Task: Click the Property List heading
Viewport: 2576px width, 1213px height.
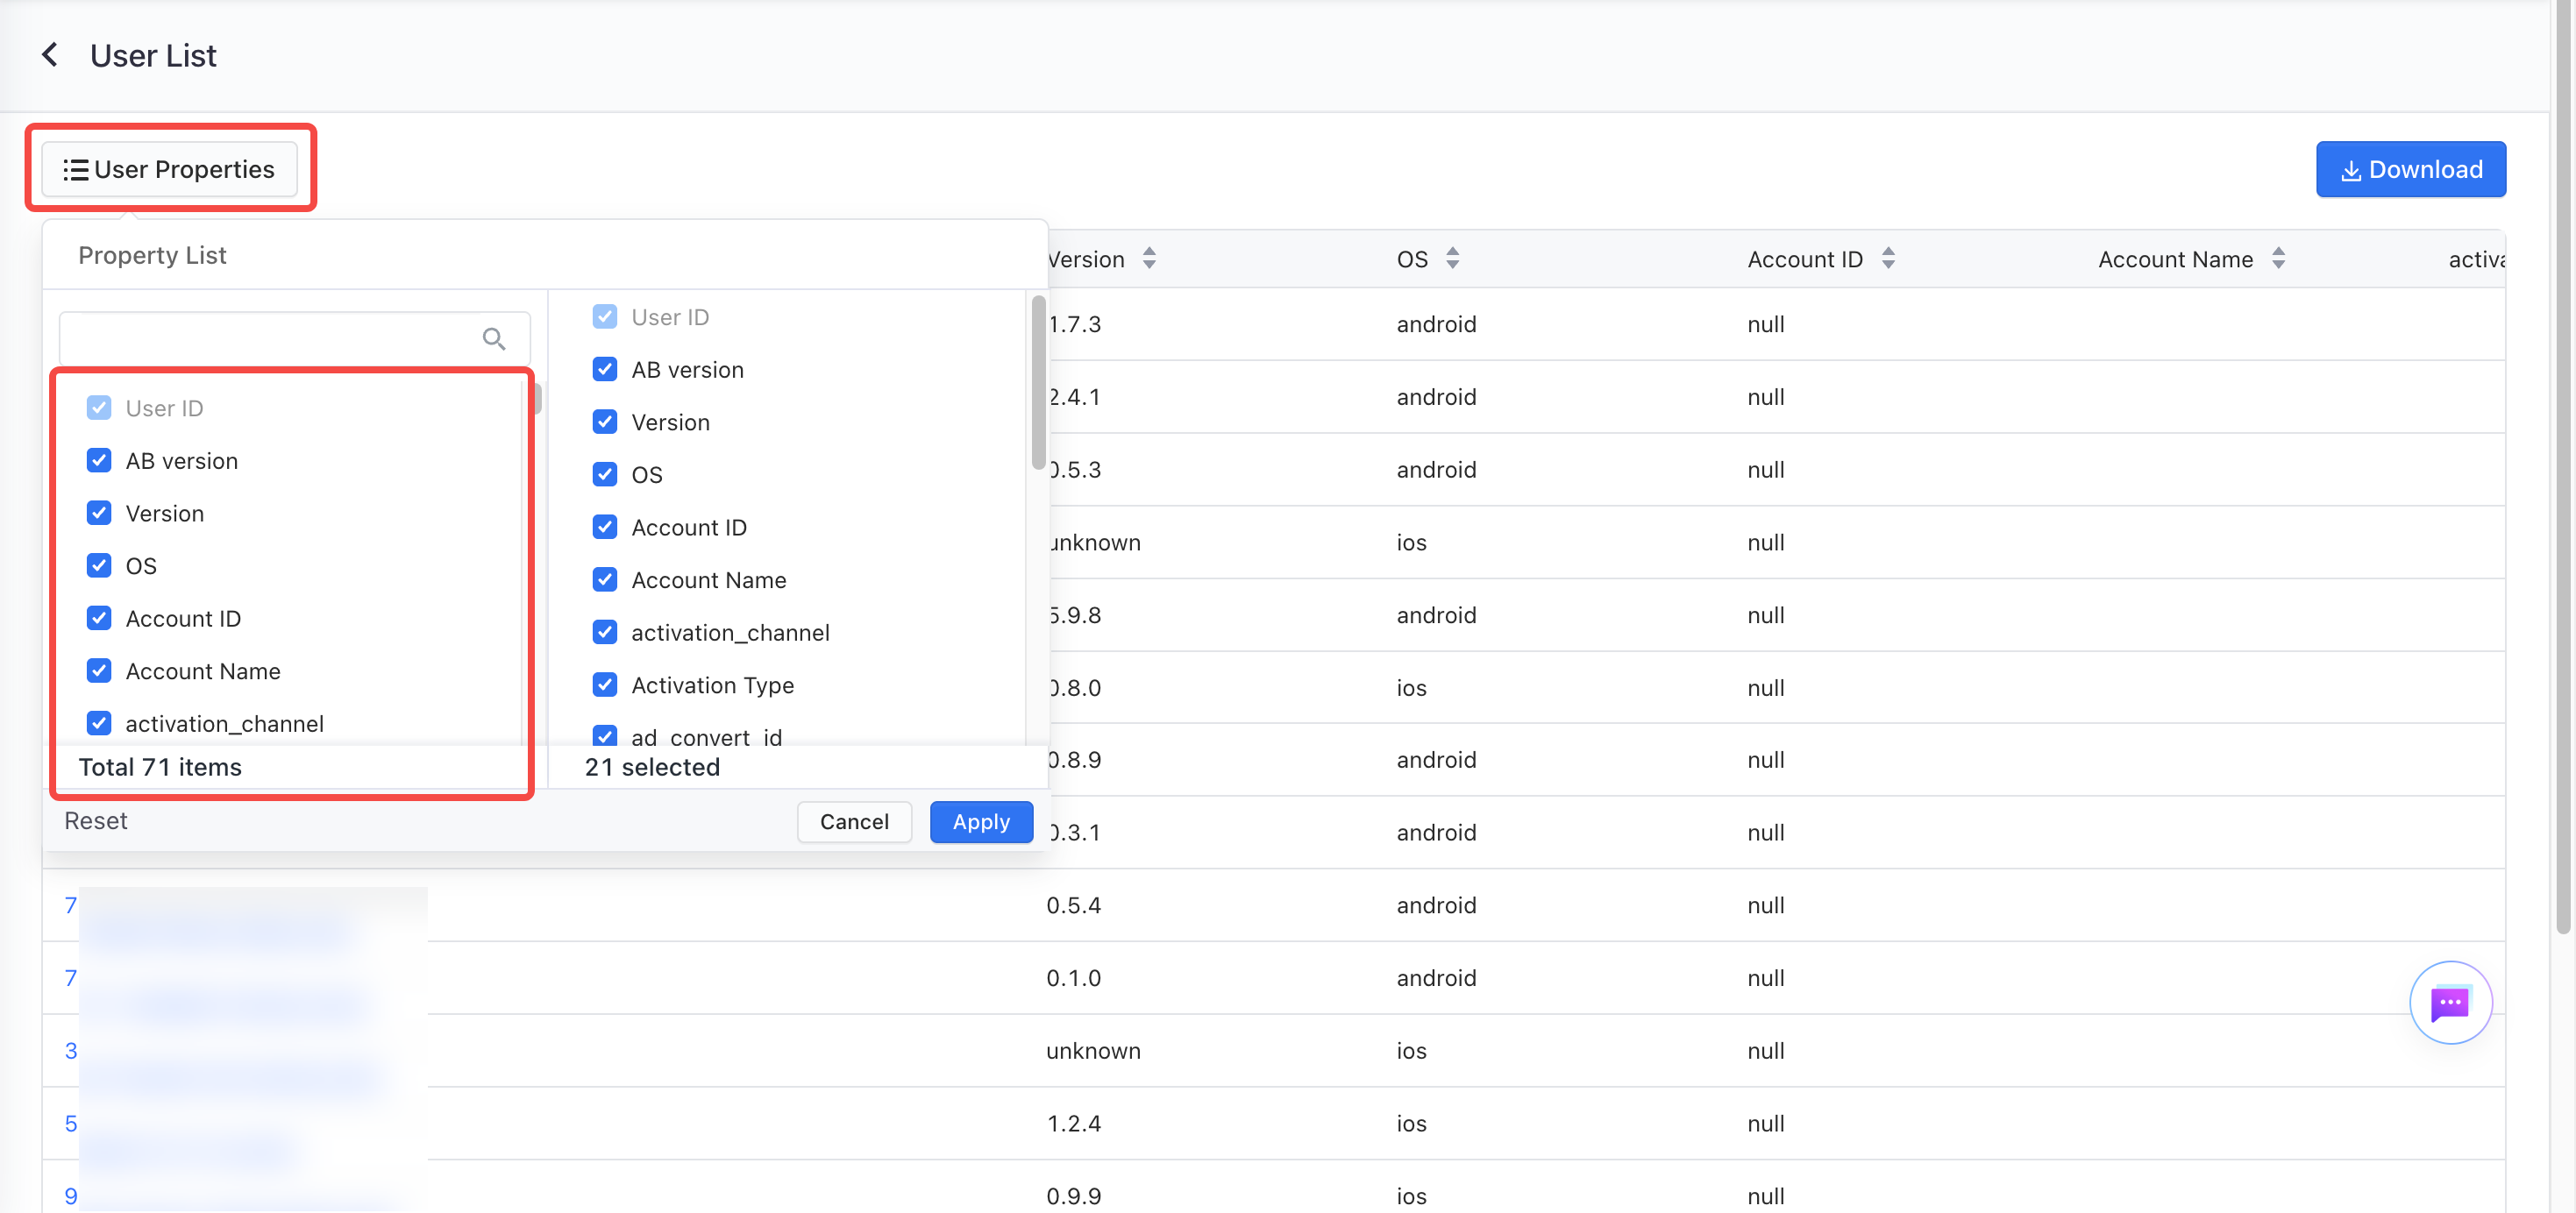Action: point(152,255)
